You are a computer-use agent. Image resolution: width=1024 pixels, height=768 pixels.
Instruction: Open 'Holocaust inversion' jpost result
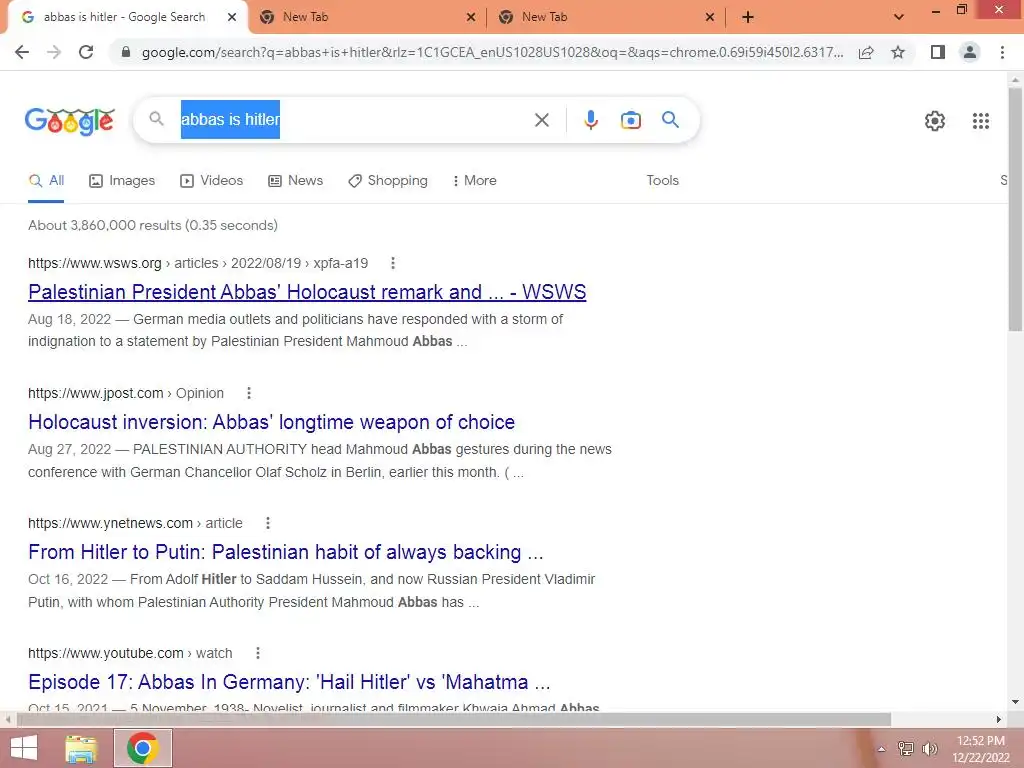272,422
